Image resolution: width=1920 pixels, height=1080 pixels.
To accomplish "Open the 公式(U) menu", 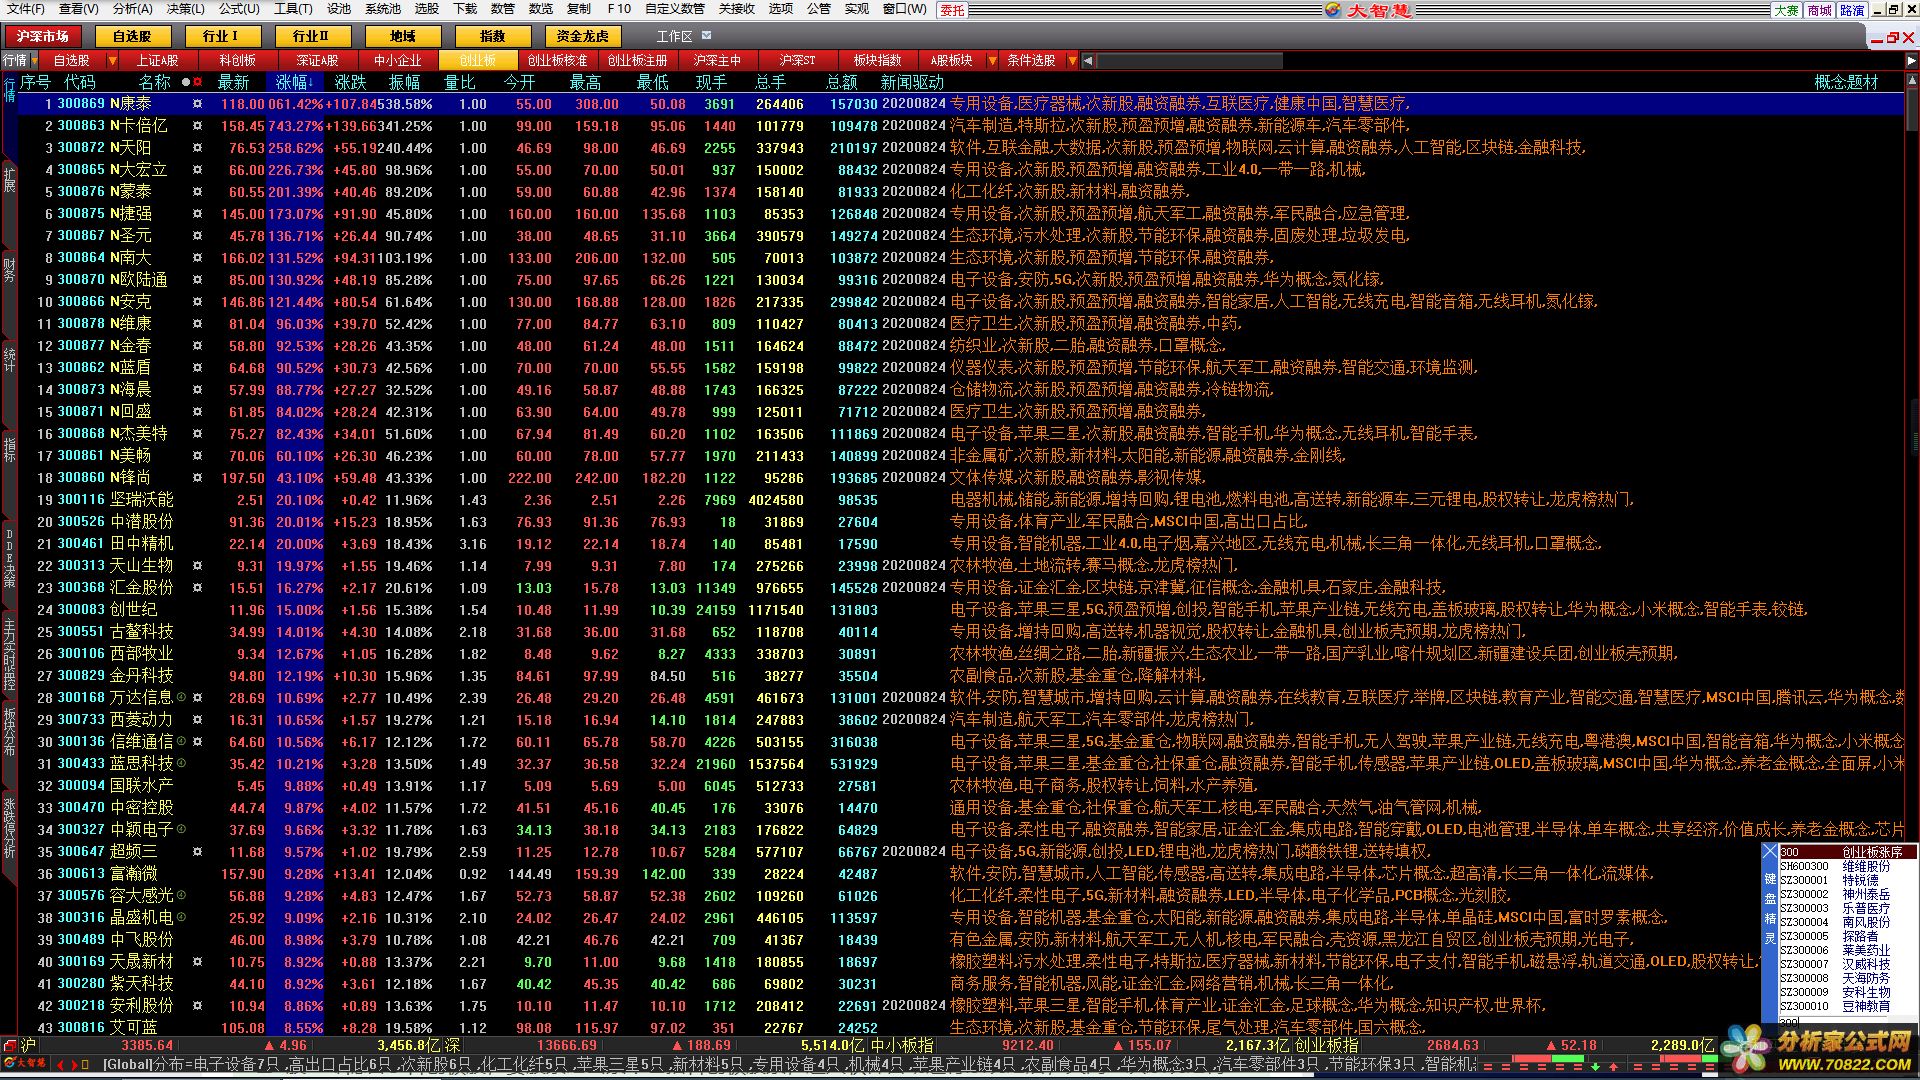I will click(239, 9).
